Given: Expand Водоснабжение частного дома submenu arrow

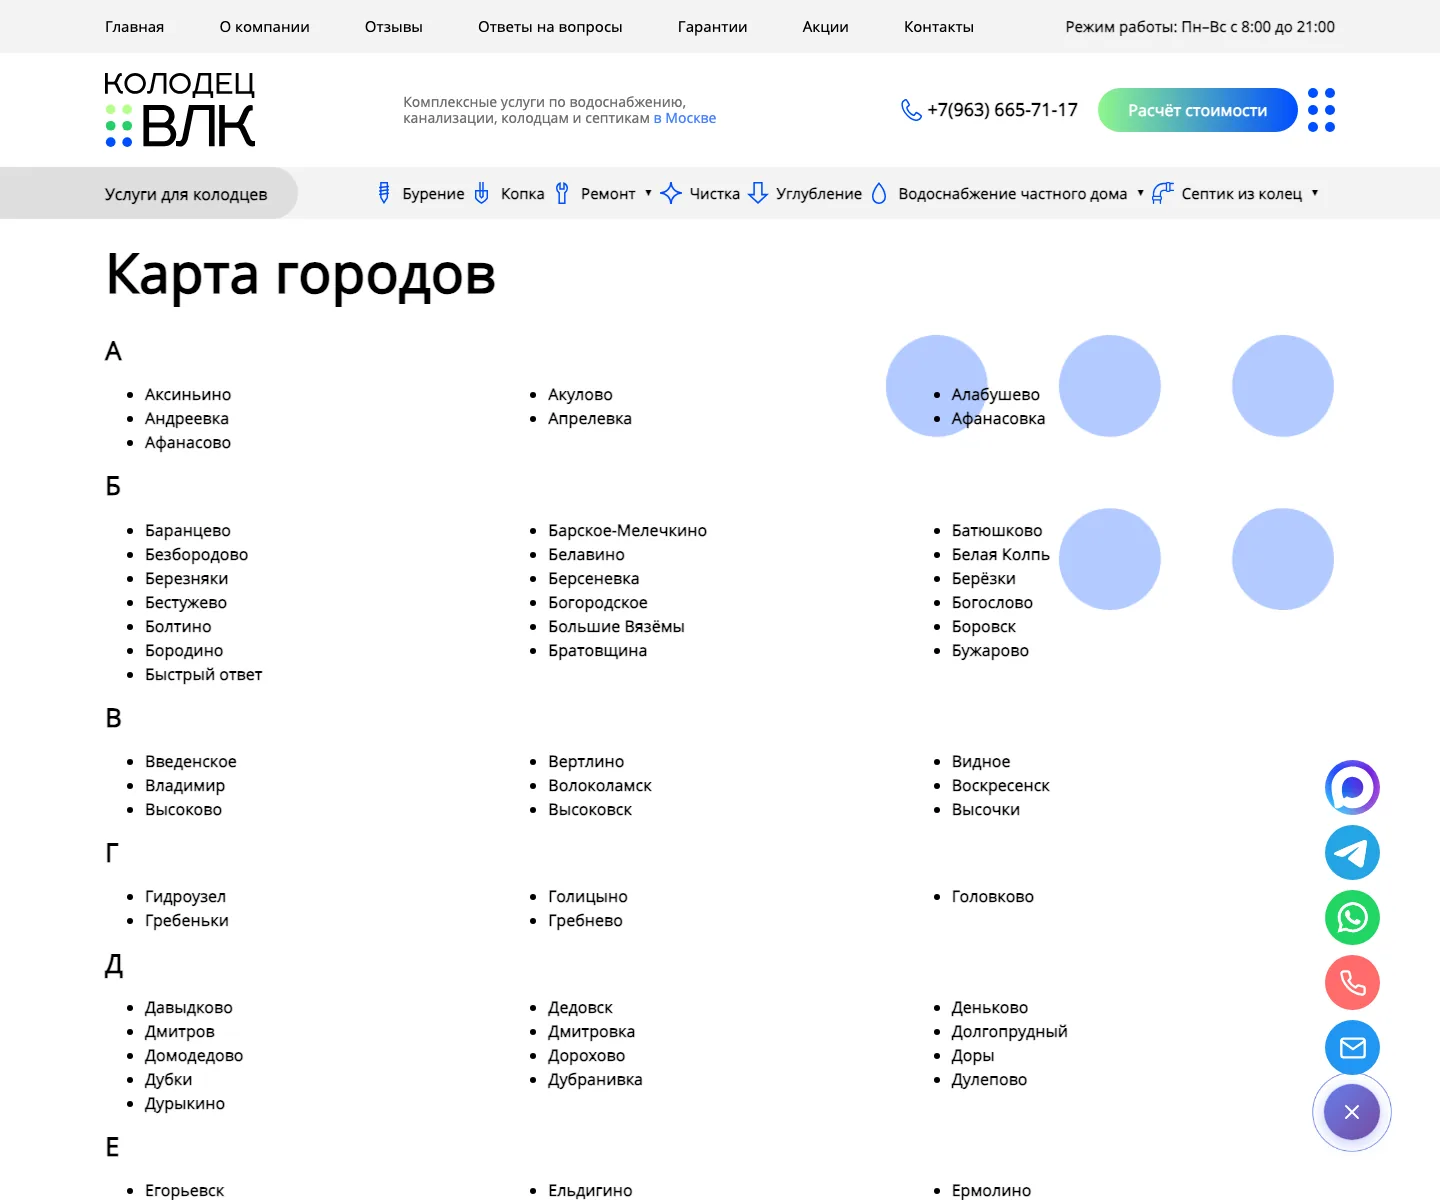Looking at the screenshot, I should (1140, 193).
